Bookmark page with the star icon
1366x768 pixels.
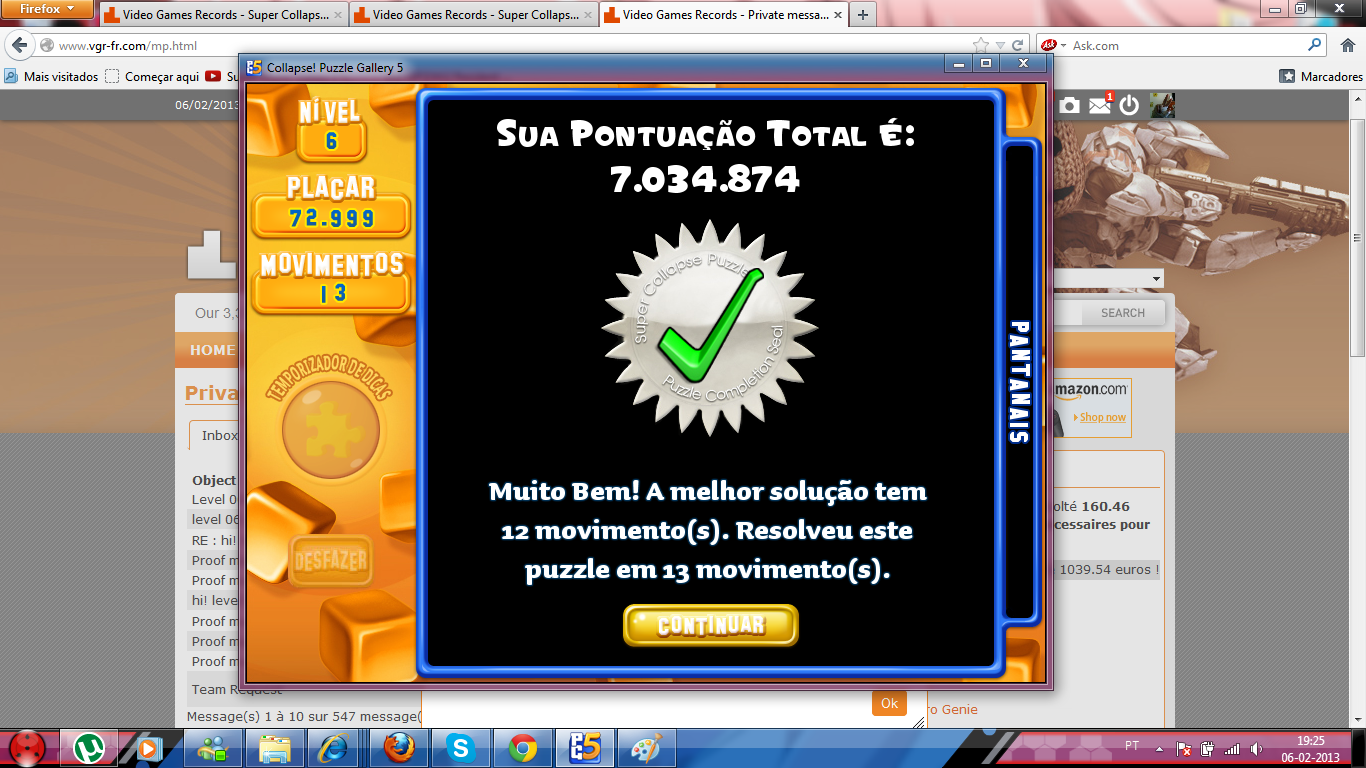tap(981, 45)
